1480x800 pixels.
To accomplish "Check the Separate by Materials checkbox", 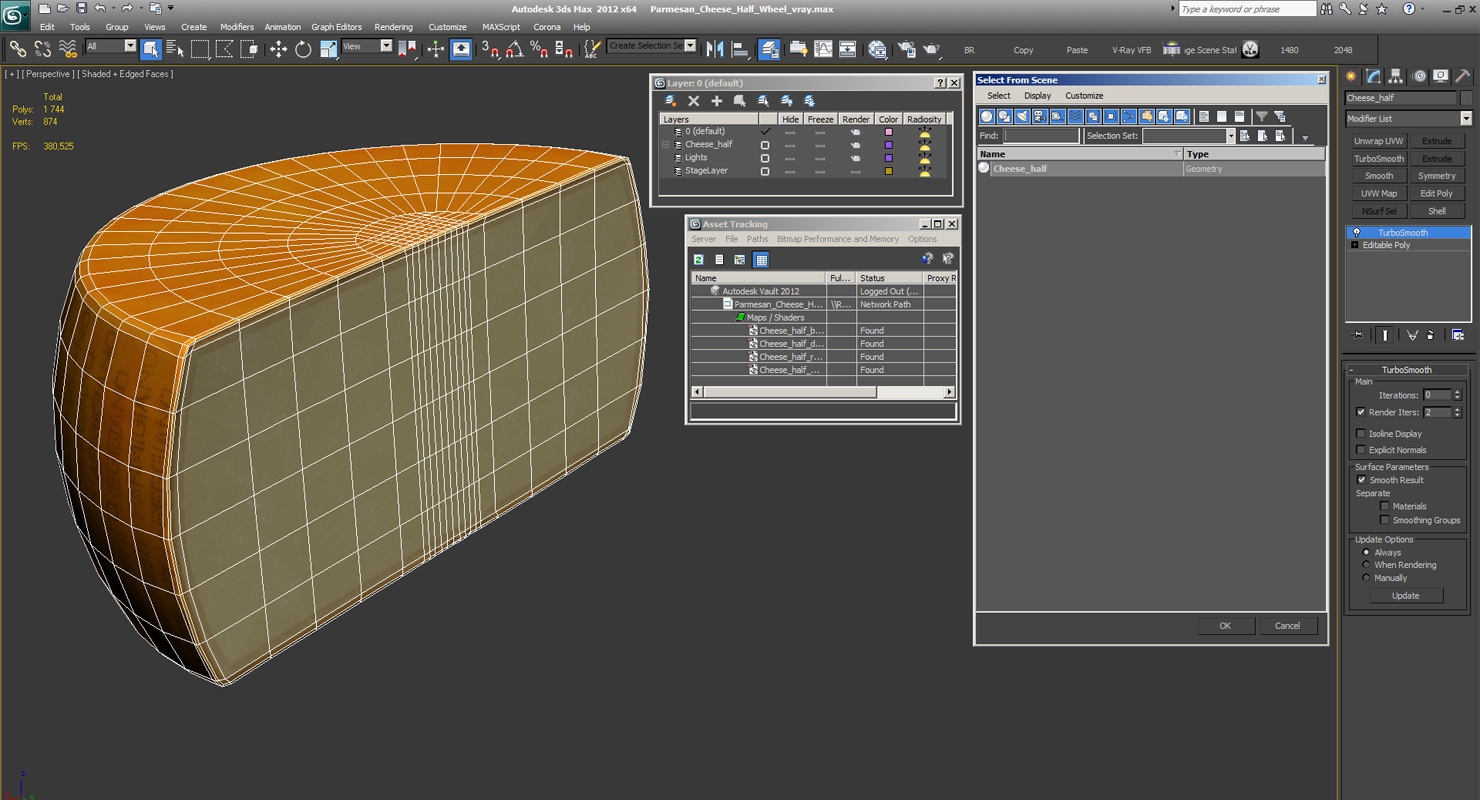I will tap(1385, 506).
